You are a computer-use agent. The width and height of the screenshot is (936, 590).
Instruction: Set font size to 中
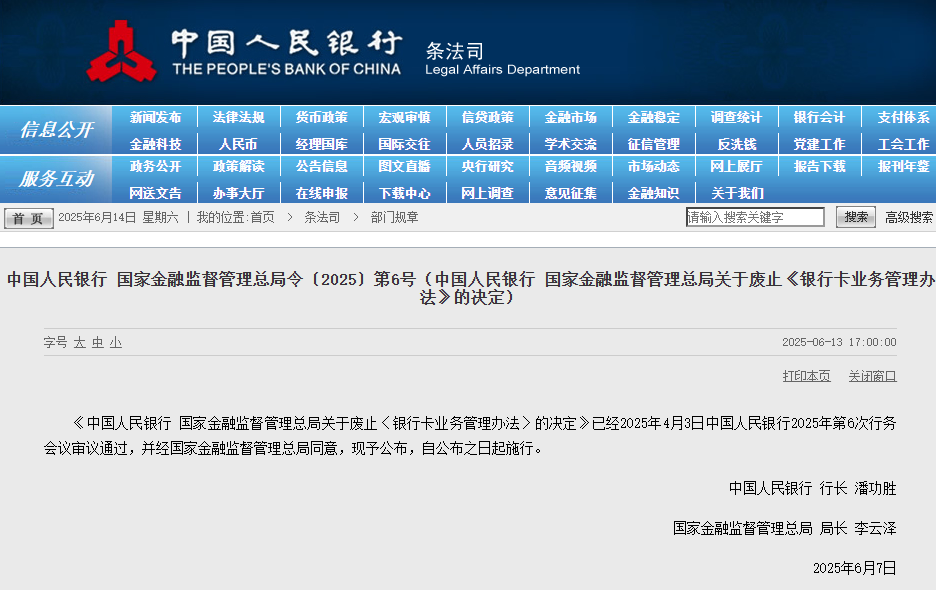pos(98,342)
